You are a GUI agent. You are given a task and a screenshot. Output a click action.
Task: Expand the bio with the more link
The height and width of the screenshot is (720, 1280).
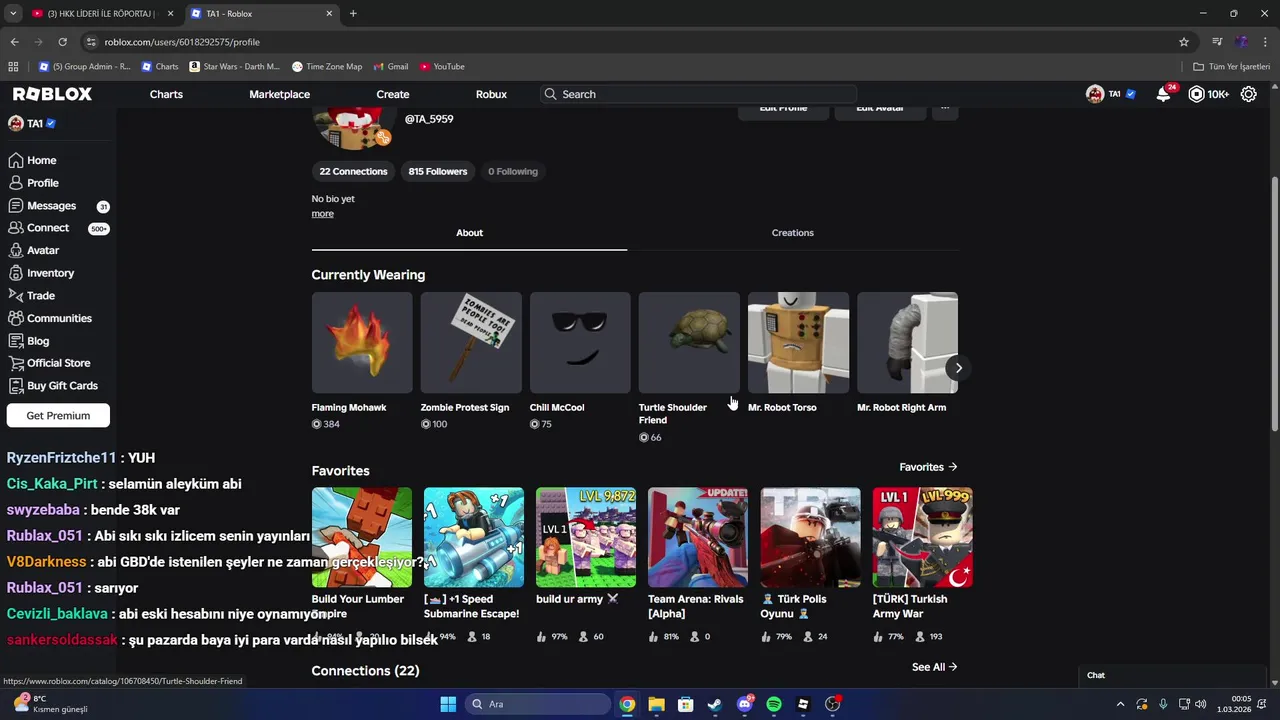coord(322,213)
